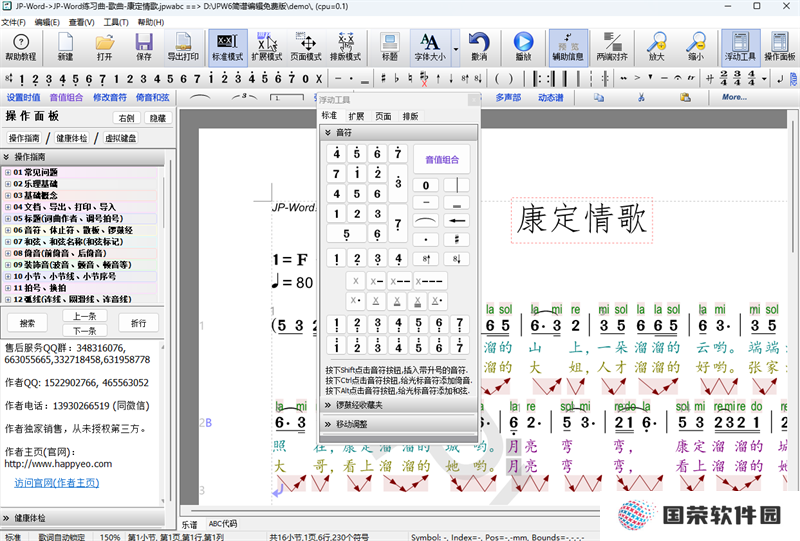Open the 工具(T) menu

[x=116, y=22]
